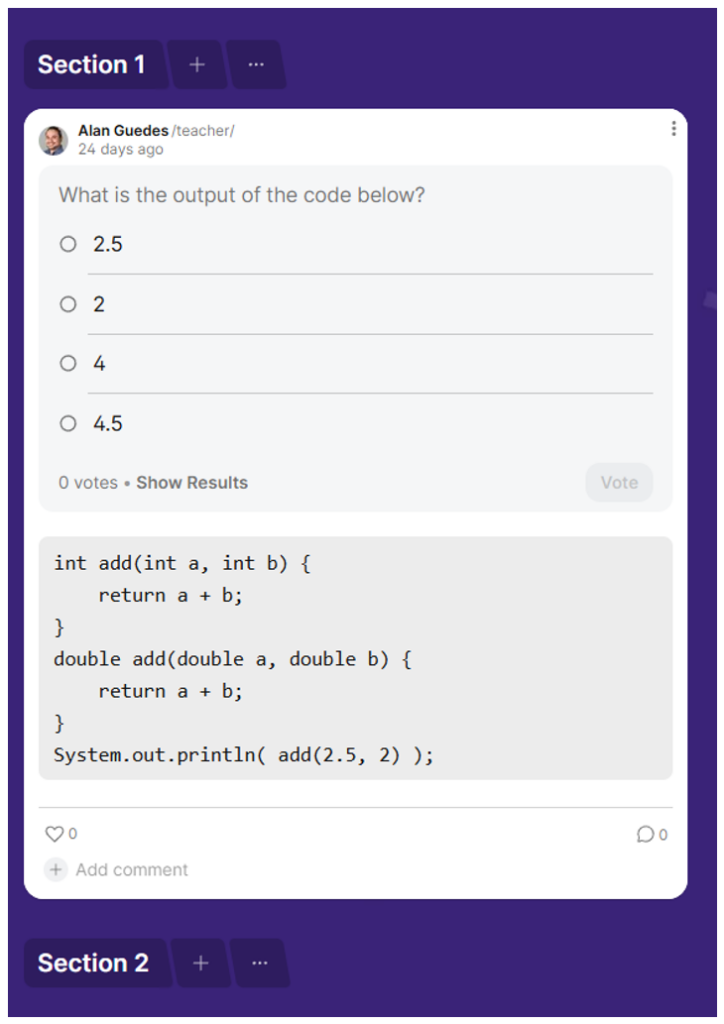The image size is (724, 1024).
Task: Open the Section 1 ellipsis menu
Action: click(x=256, y=65)
